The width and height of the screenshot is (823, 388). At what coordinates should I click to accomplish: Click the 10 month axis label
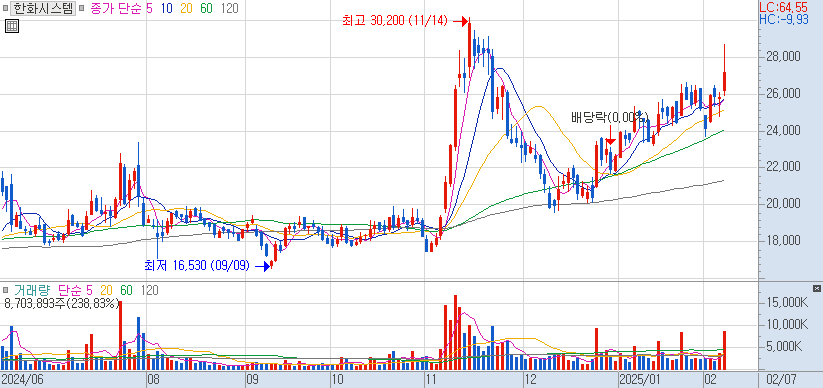tap(337, 379)
